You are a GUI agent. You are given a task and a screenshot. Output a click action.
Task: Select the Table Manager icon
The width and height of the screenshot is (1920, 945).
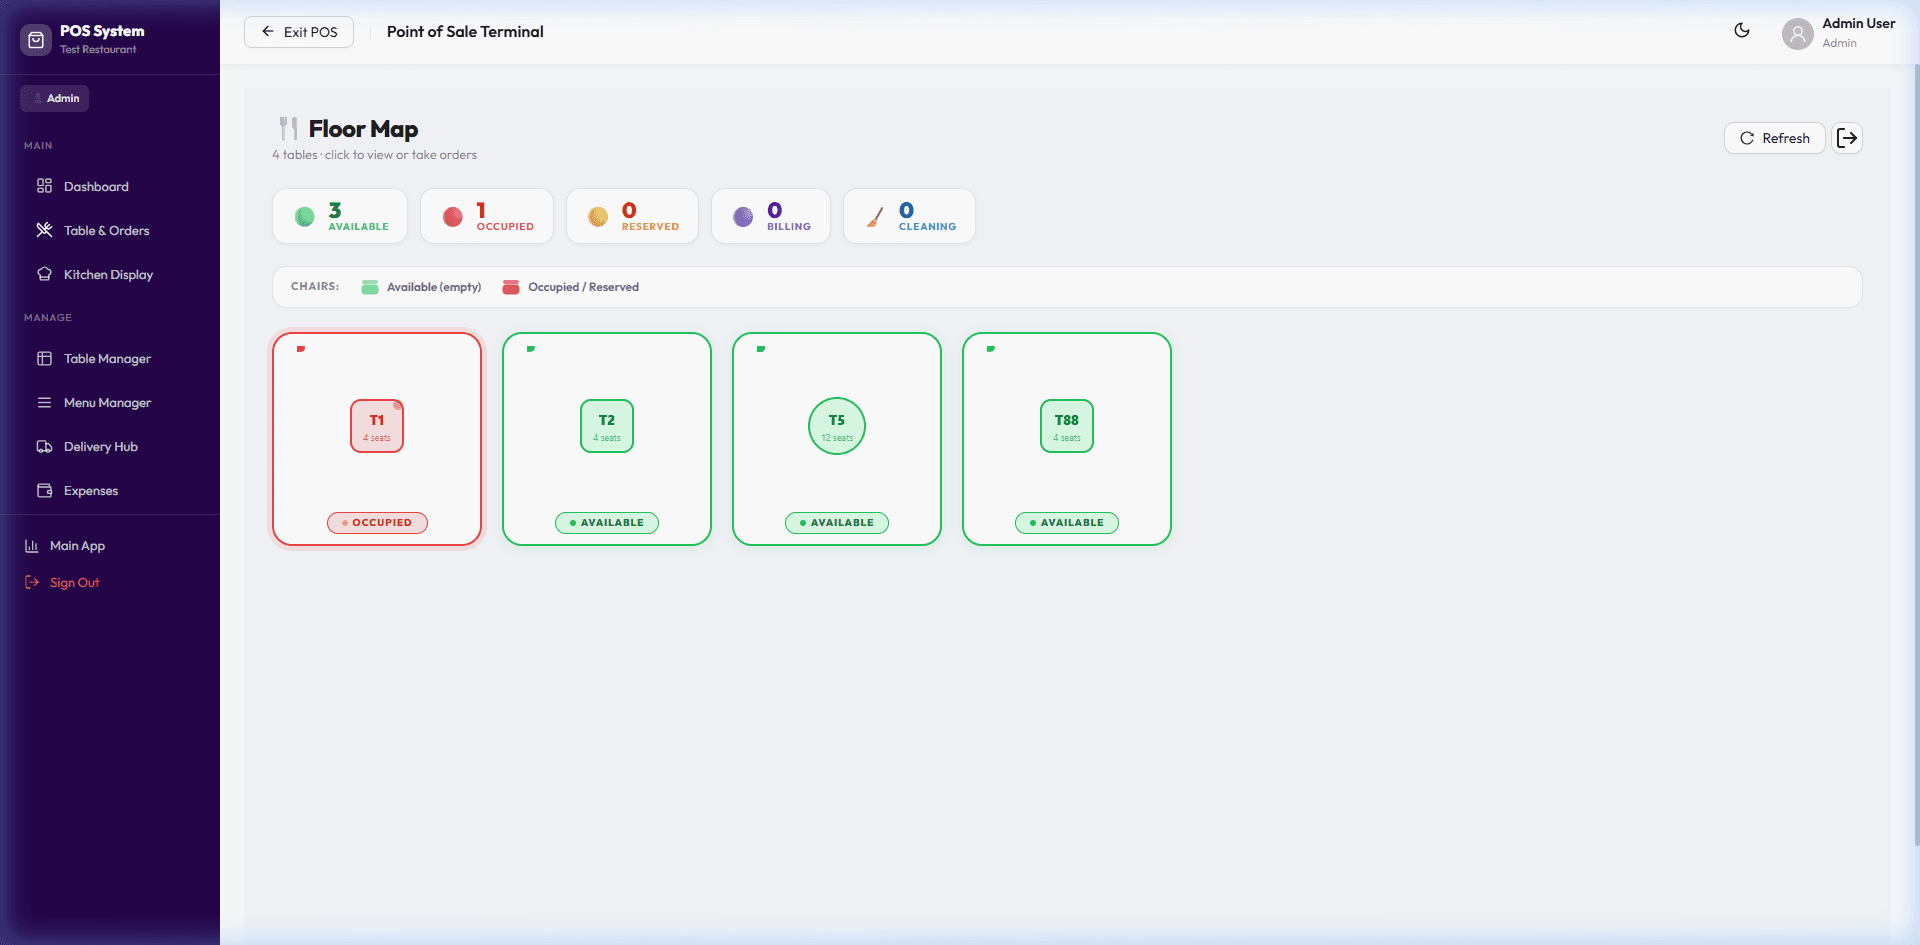click(44, 358)
